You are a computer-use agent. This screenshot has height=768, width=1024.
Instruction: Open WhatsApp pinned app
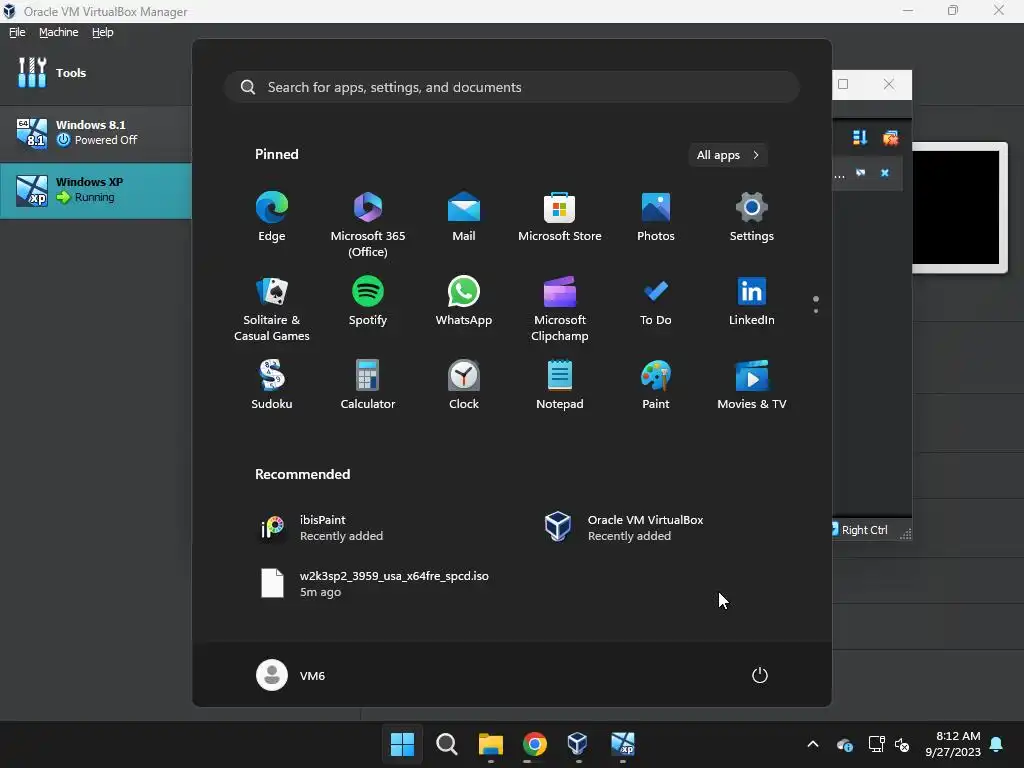pyautogui.click(x=464, y=301)
